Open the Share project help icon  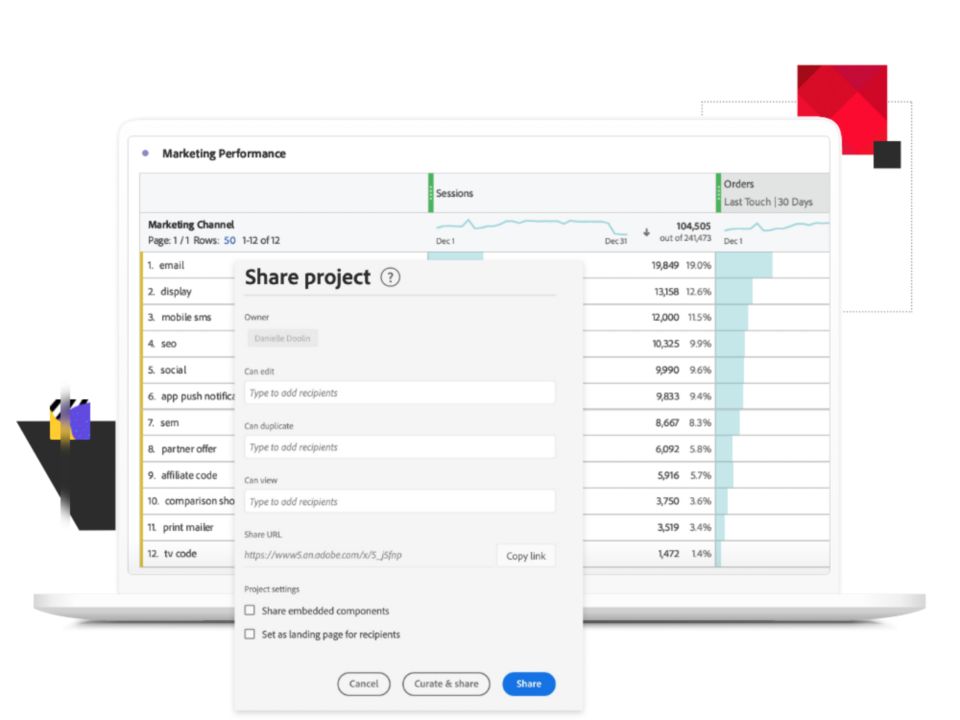pos(390,277)
